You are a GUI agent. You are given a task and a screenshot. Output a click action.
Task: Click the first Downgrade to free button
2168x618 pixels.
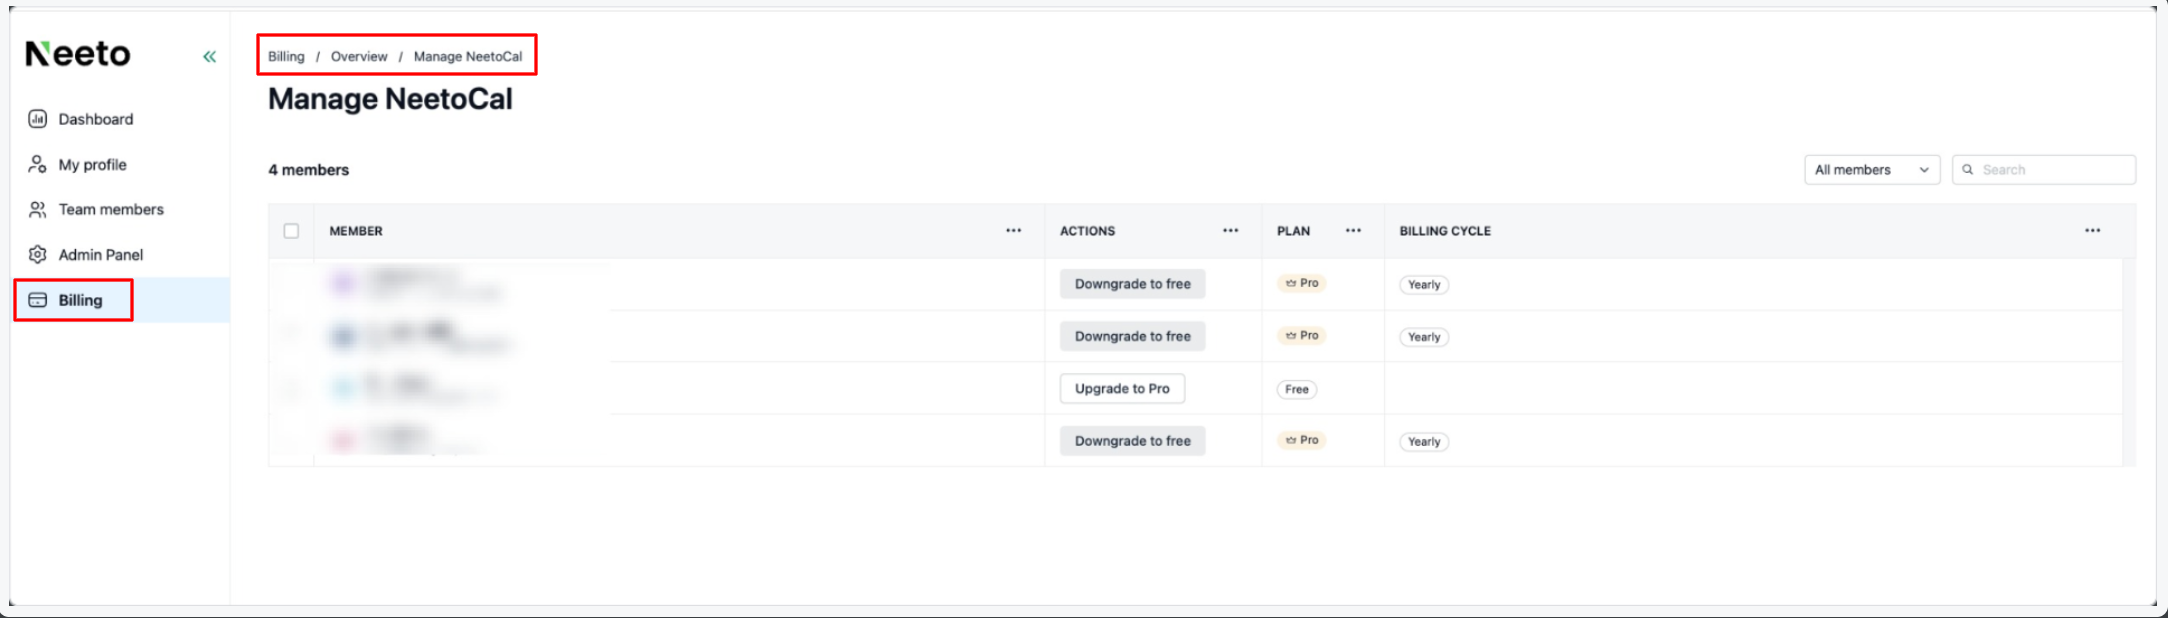(x=1132, y=284)
